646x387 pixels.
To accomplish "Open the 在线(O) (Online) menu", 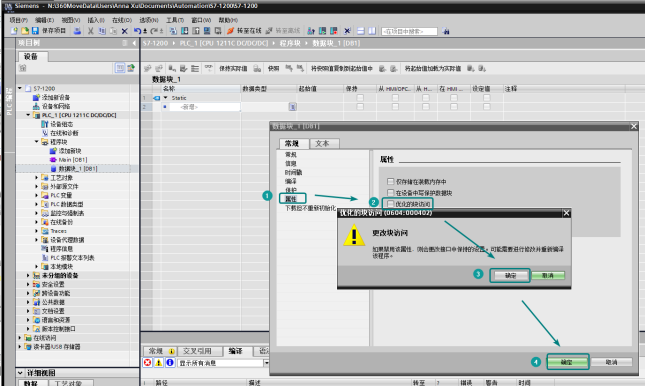I will click(122, 20).
